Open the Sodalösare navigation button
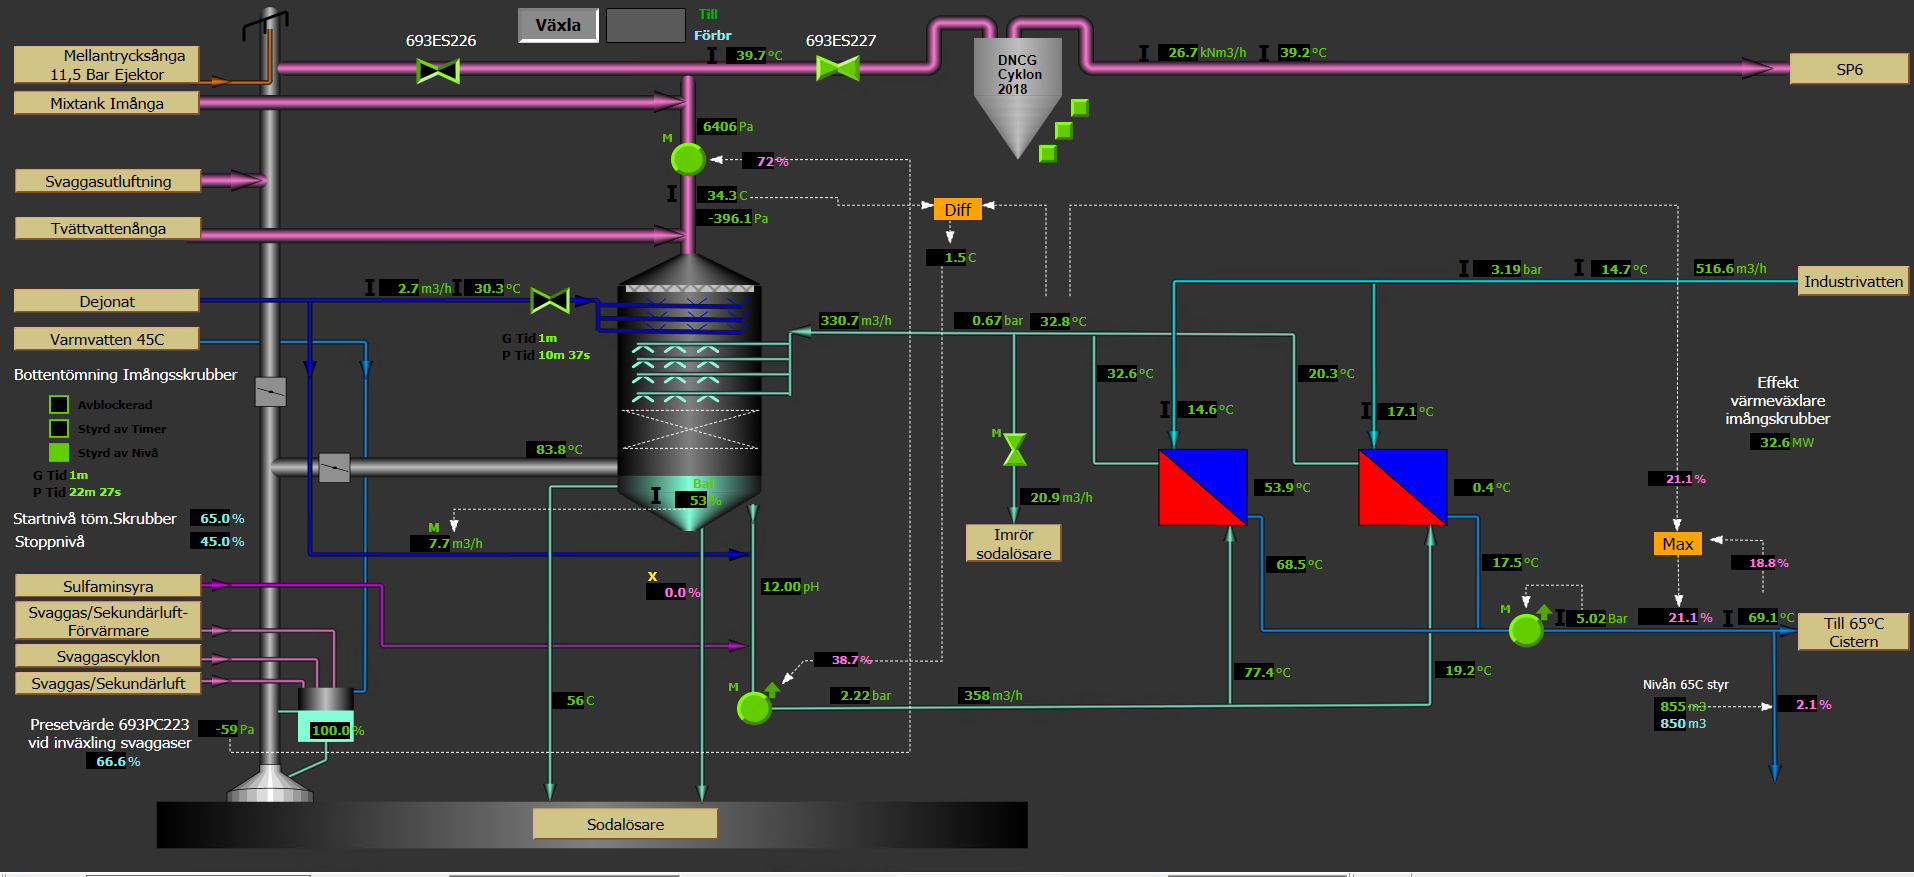The image size is (1914, 877). [x=625, y=824]
